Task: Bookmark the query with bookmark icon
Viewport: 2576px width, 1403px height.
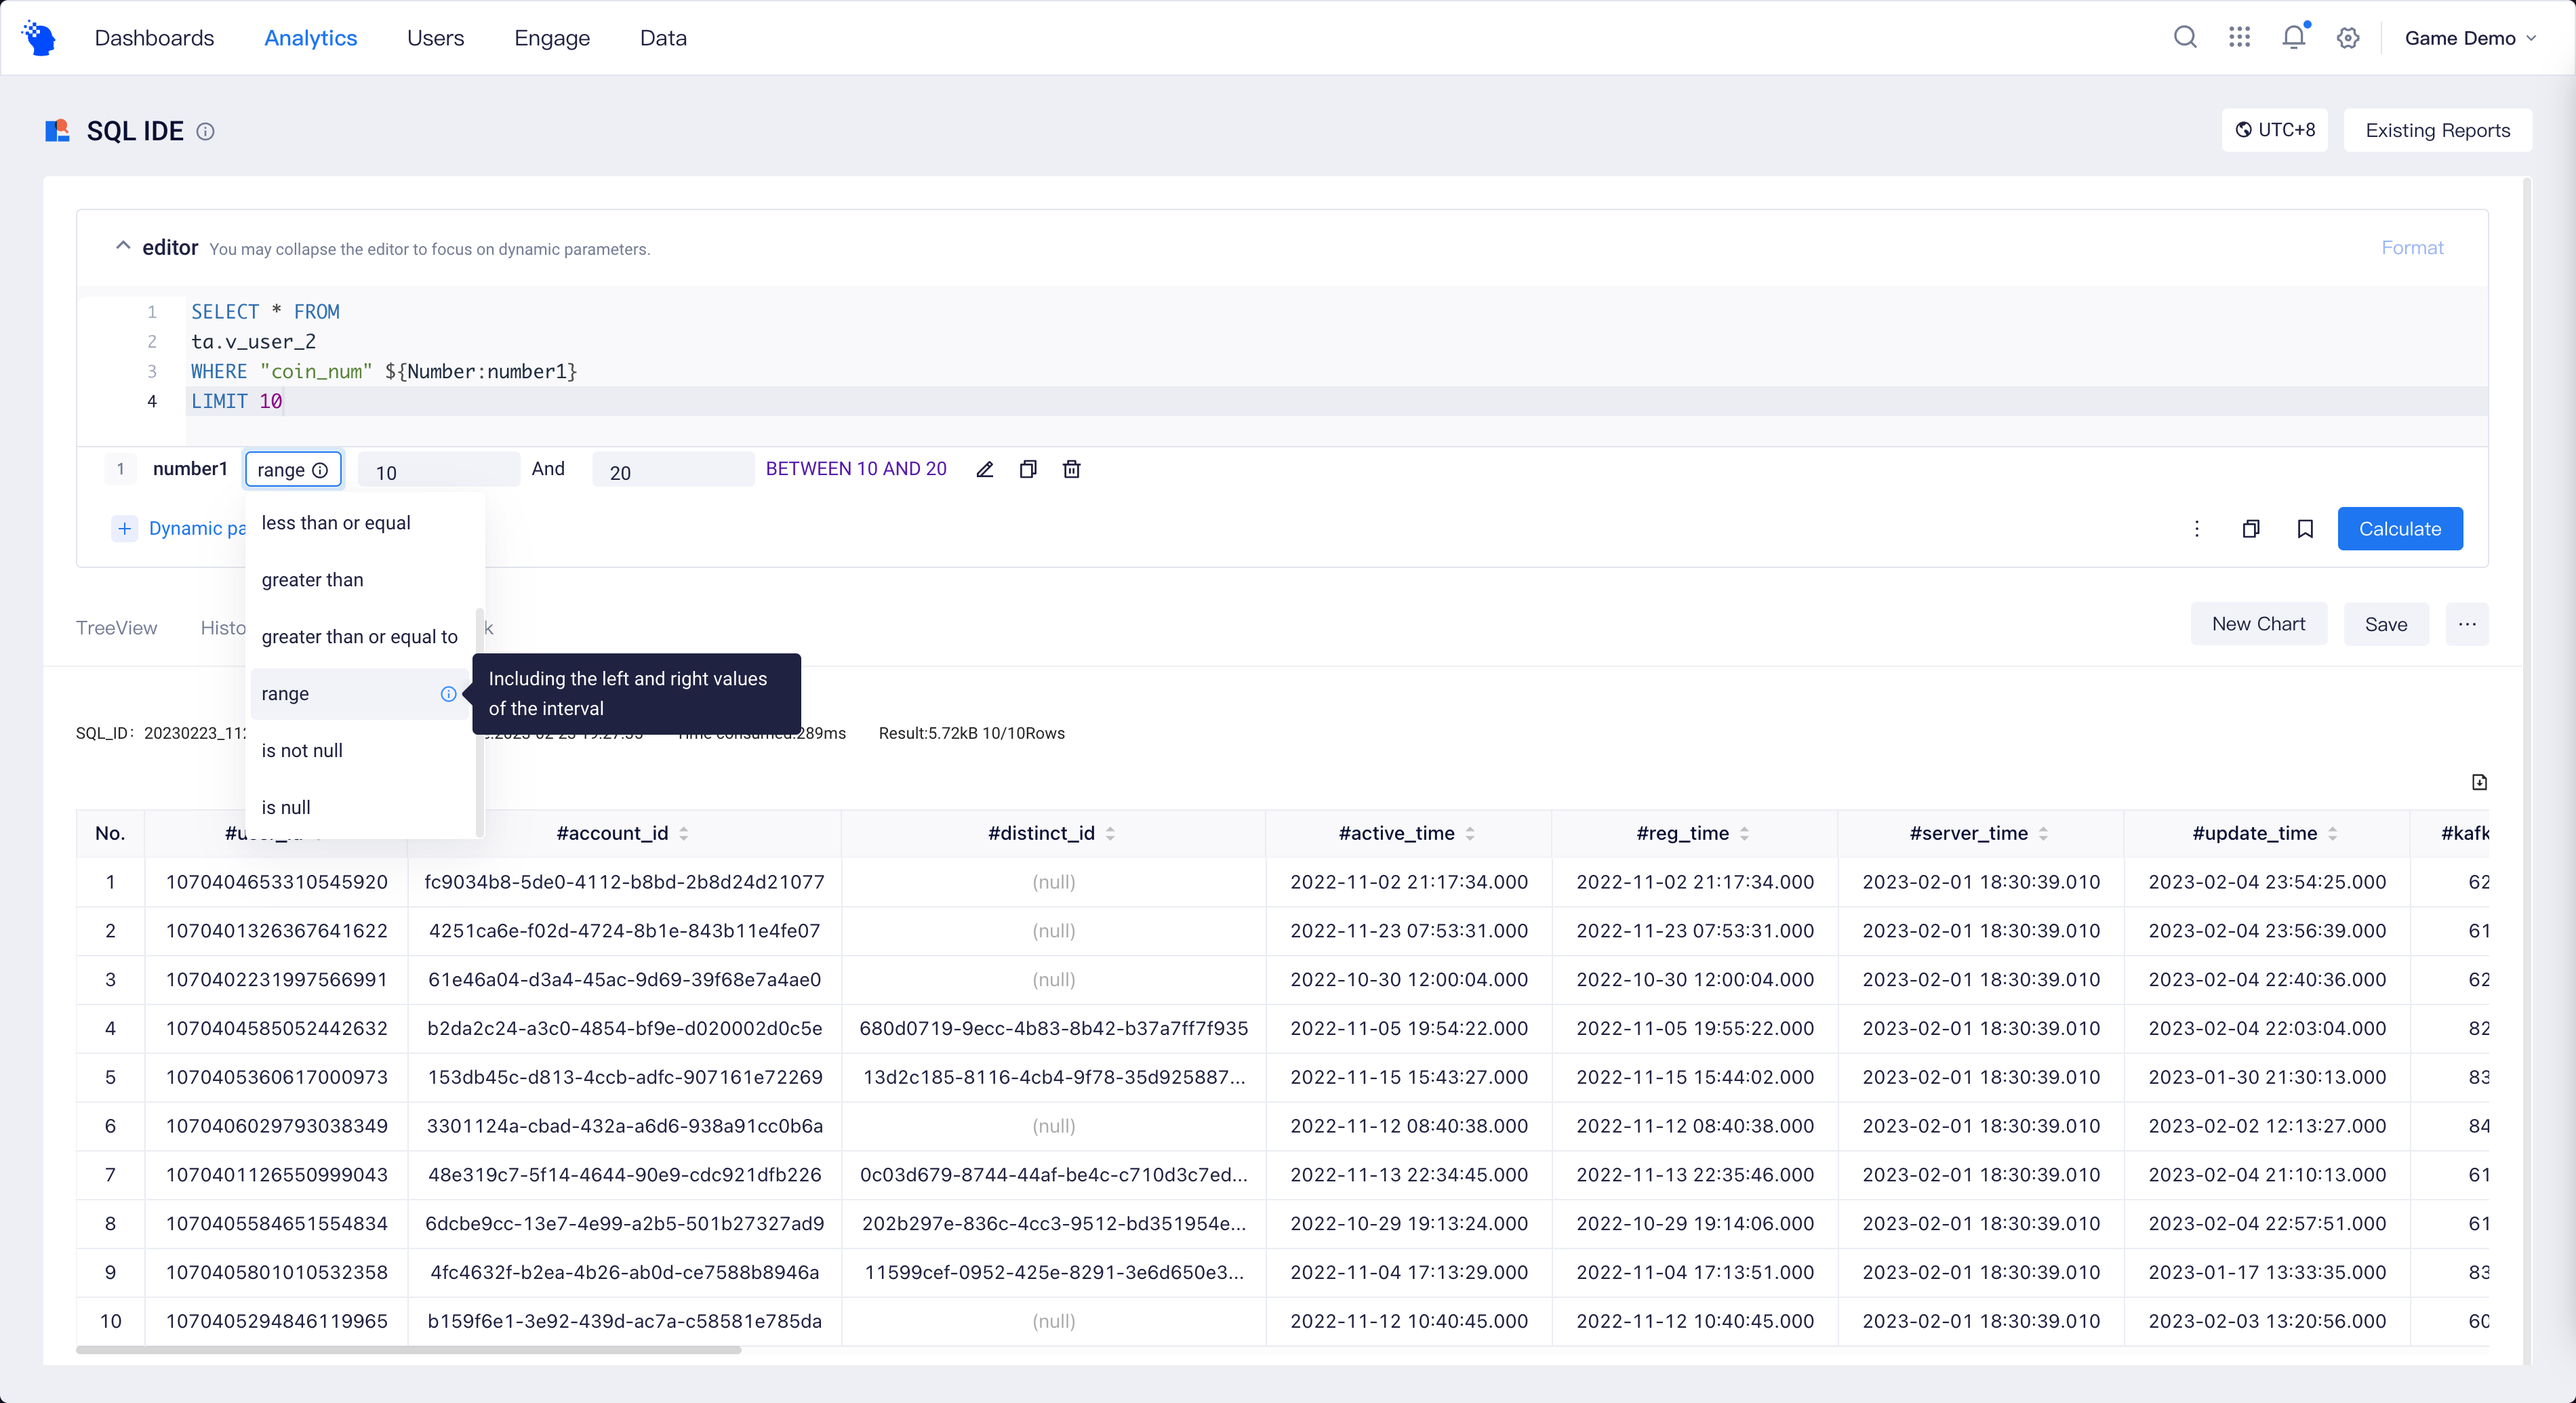Action: (2305, 529)
